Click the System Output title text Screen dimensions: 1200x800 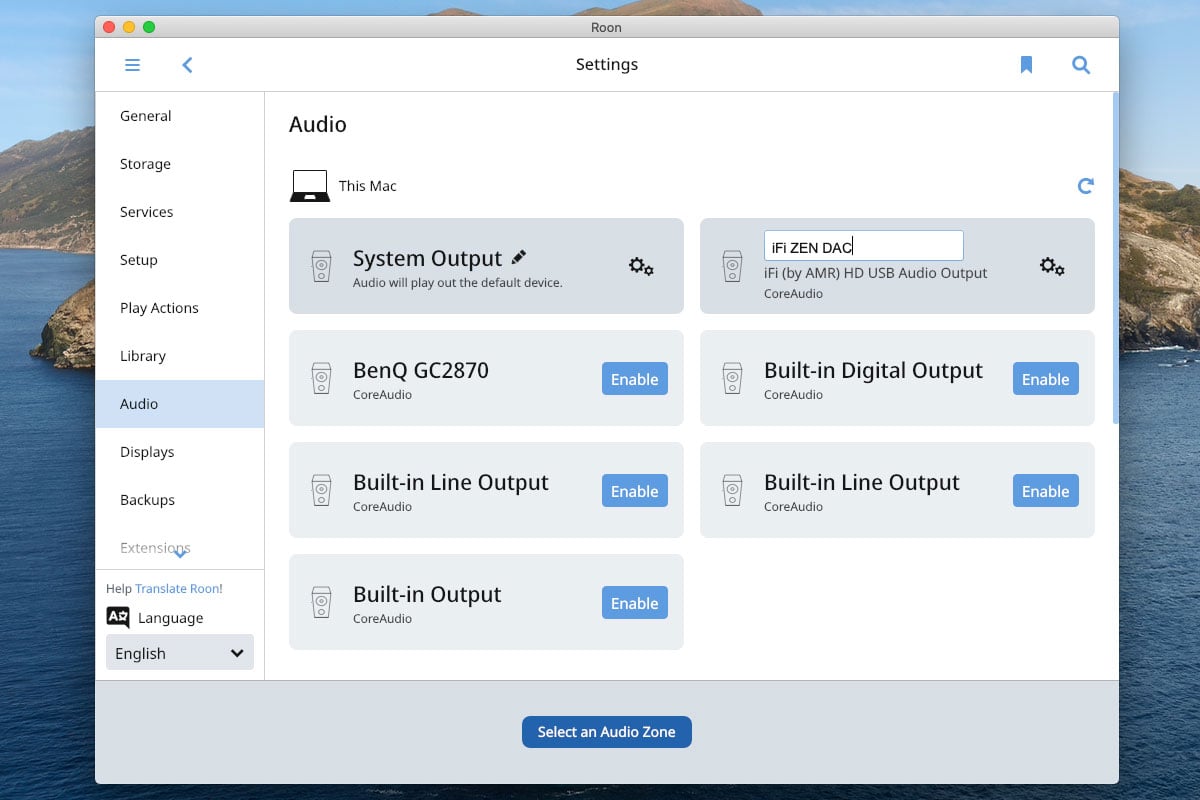tap(427, 258)
